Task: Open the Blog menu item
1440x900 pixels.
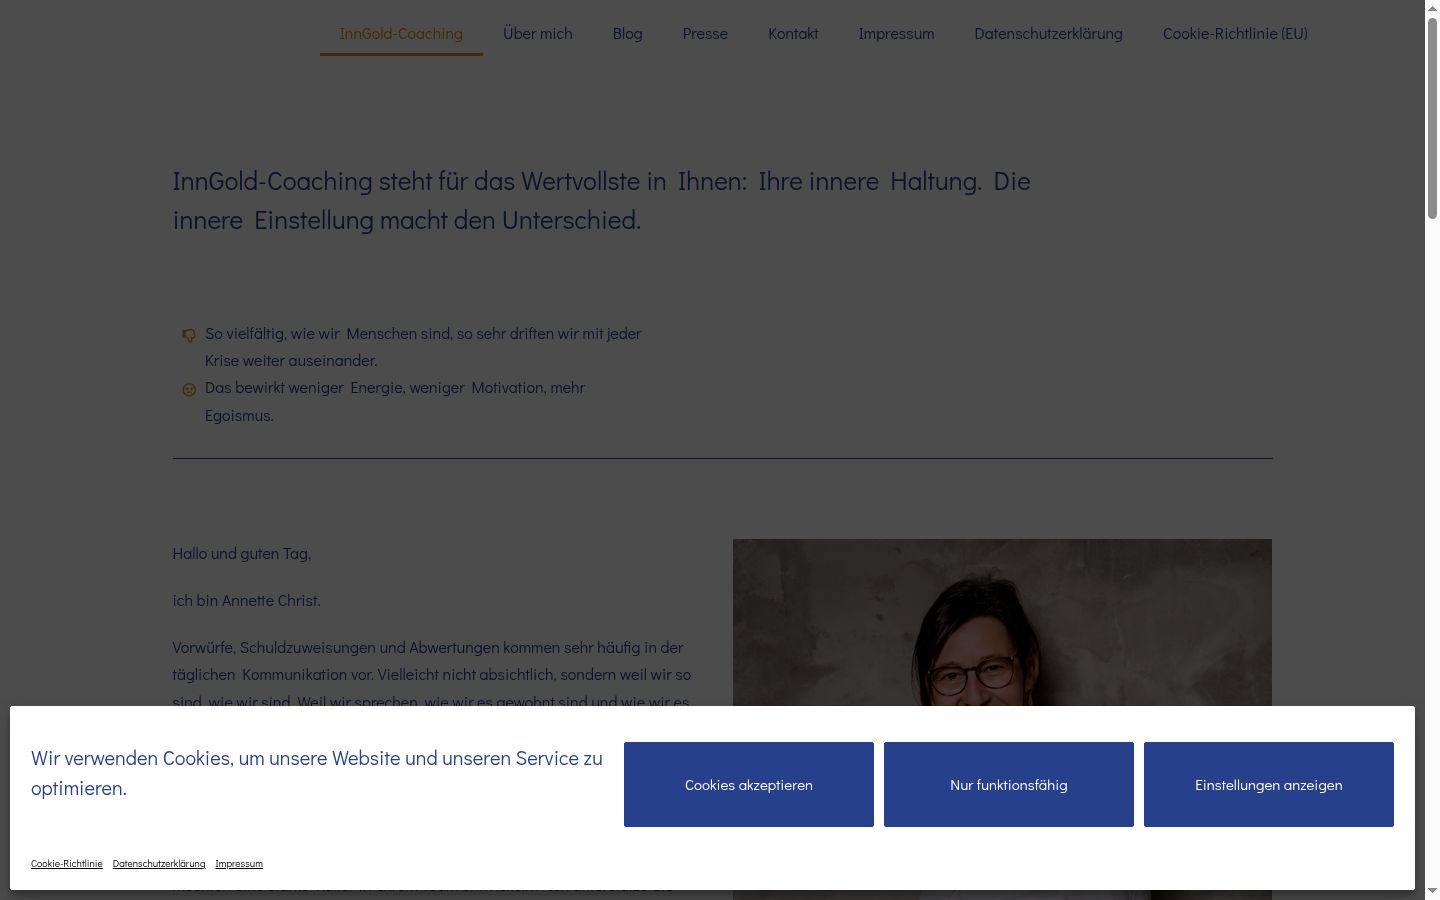Action: pos(628,33)
